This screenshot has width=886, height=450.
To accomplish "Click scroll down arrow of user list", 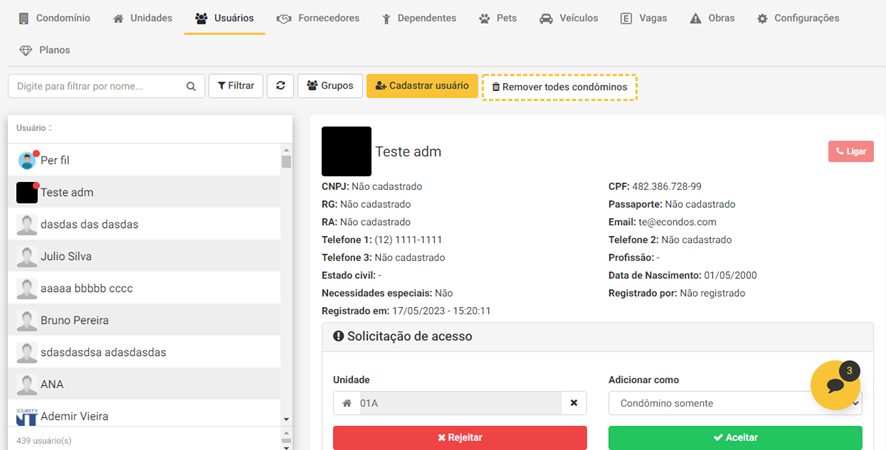I will tap(286, 419).
